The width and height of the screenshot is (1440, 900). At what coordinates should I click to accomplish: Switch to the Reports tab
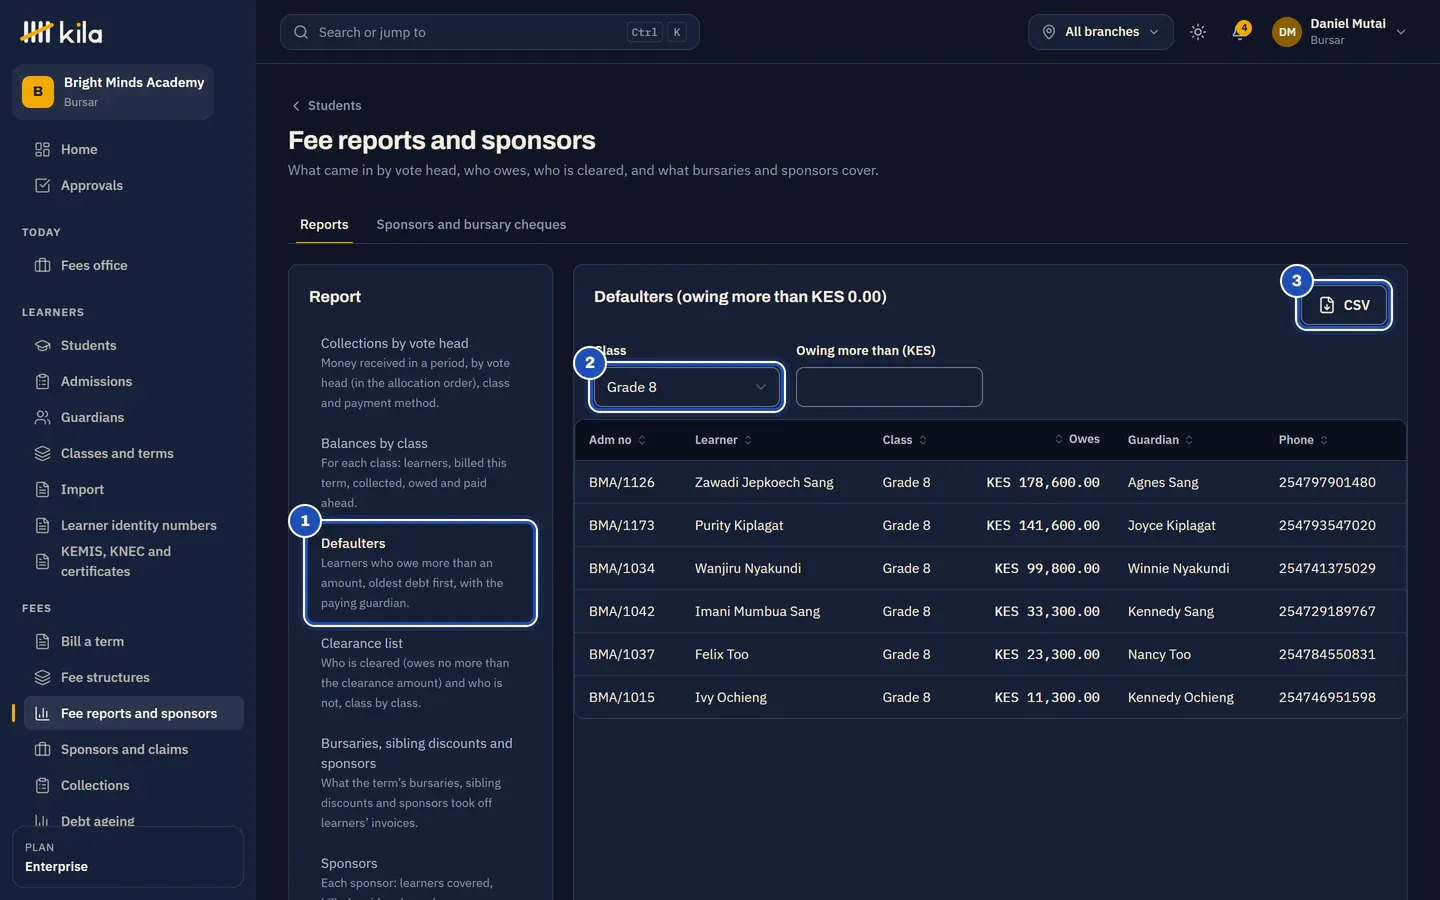point(324,224)
